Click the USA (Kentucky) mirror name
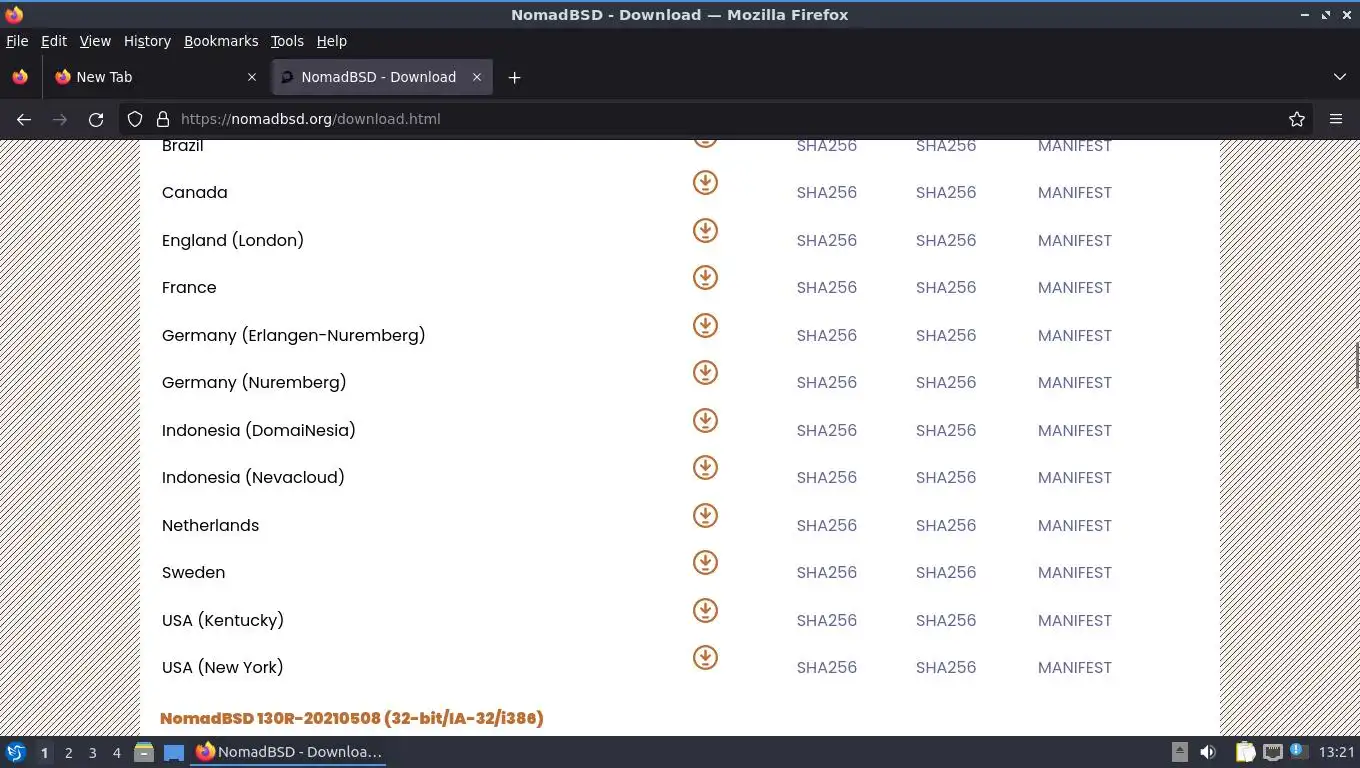Viewport: 1360px width, 768px height. 223,621
